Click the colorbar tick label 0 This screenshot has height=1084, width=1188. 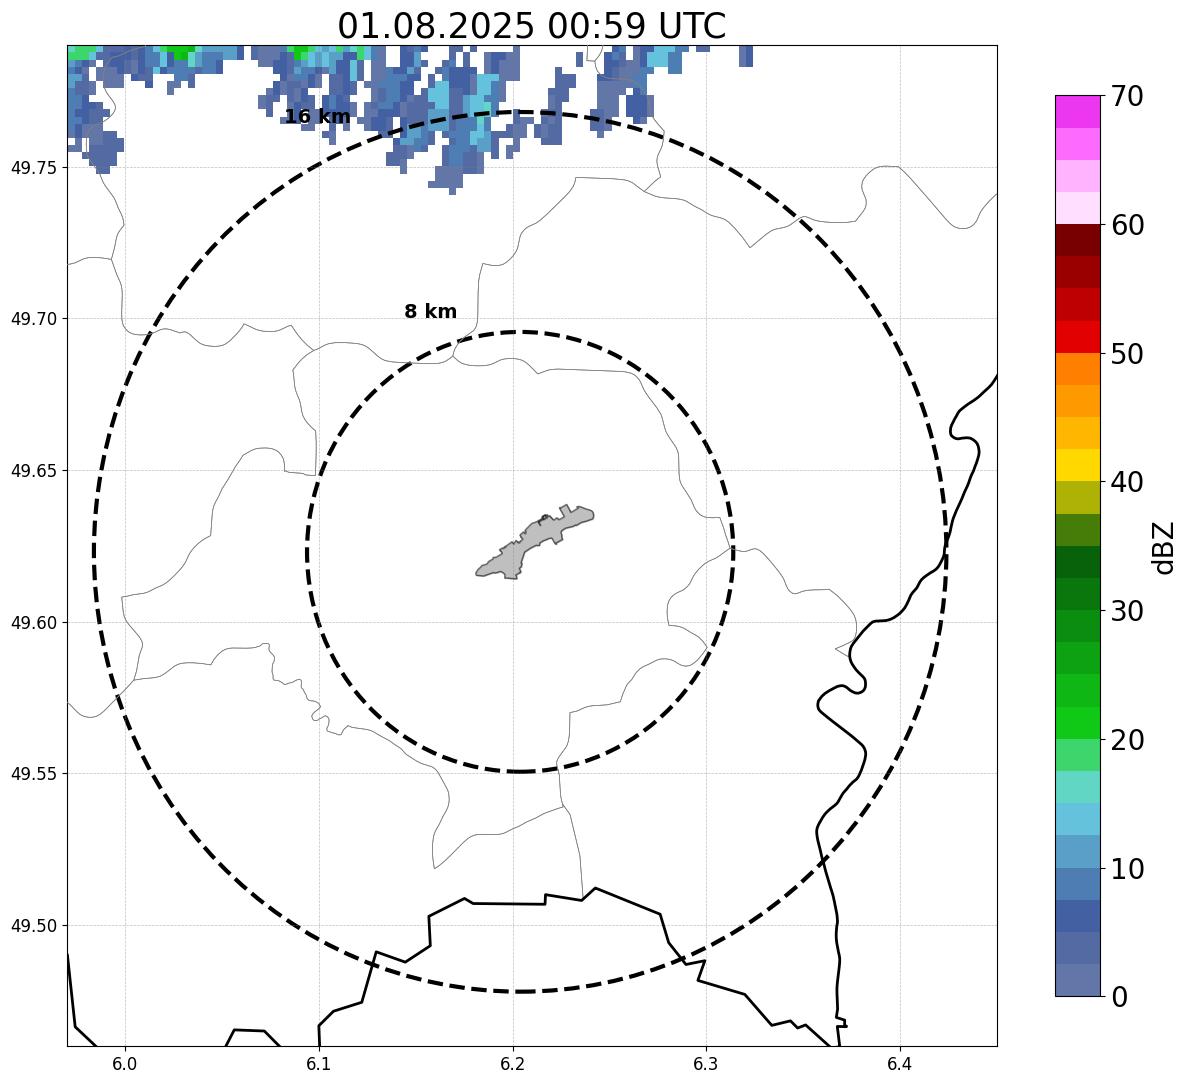[1119, 997]
